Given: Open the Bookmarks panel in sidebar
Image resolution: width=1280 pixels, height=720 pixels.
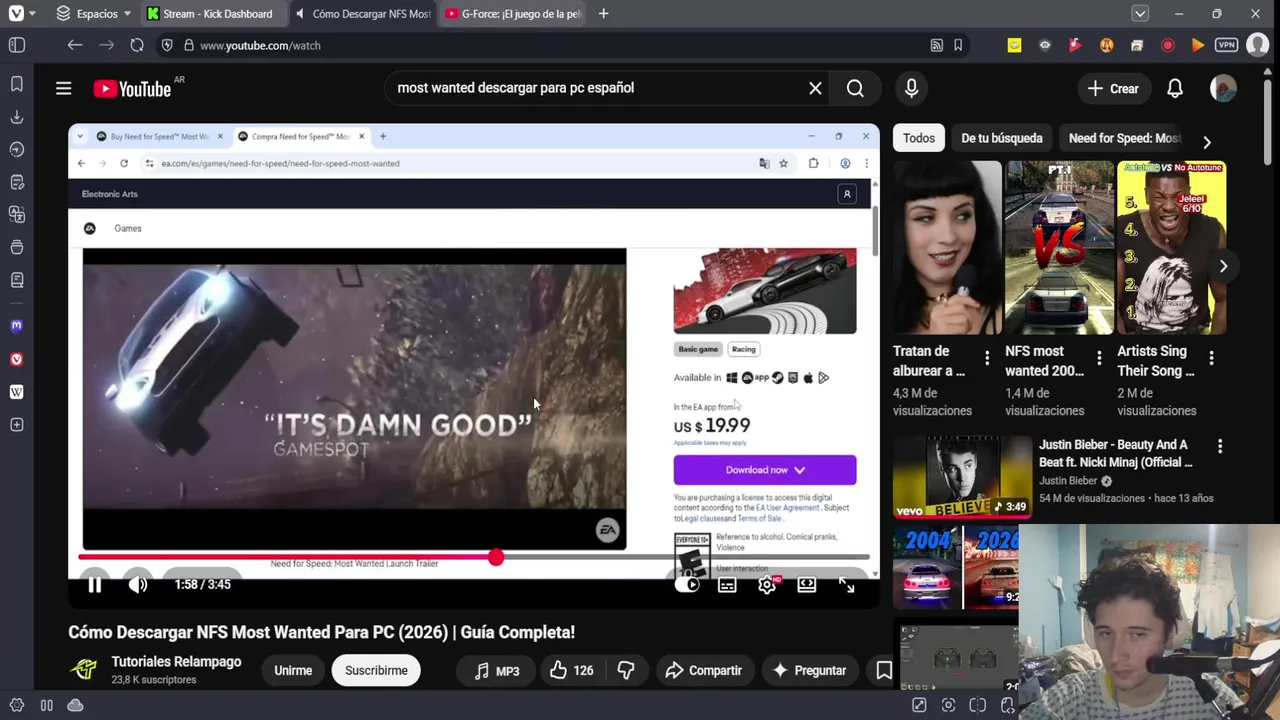Looking at the screenshot, I should (x=17, y=84).
